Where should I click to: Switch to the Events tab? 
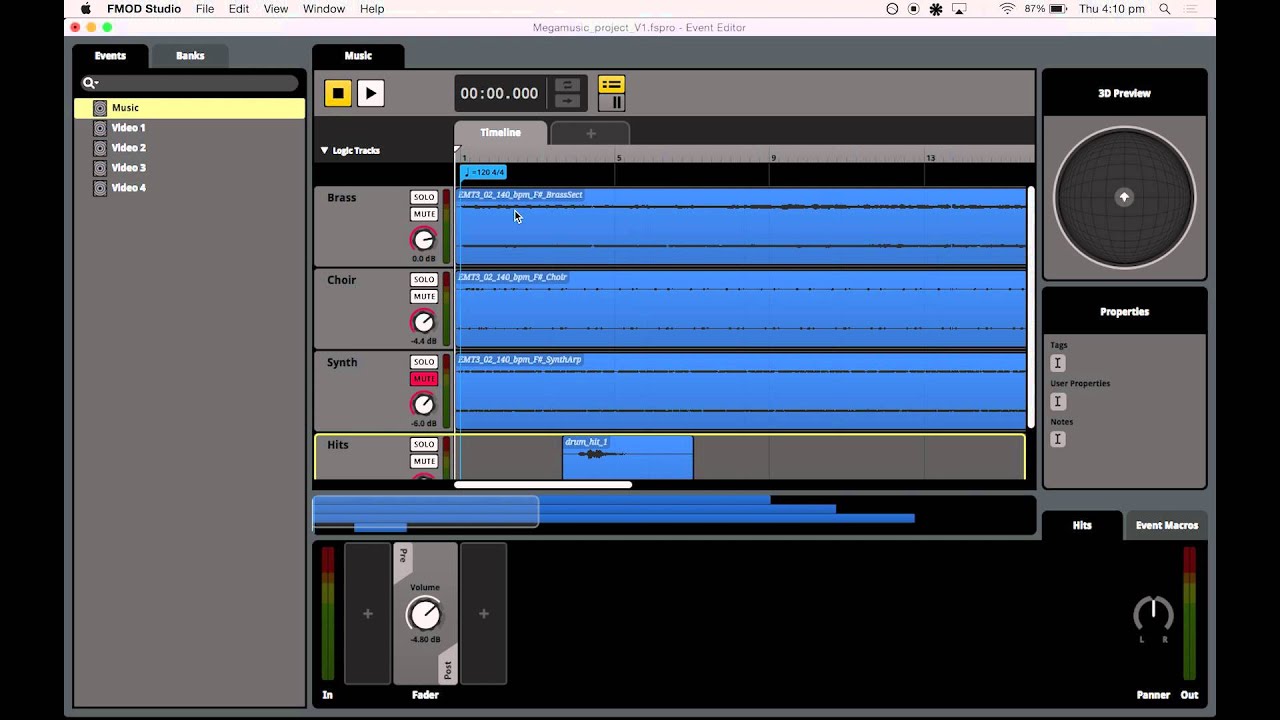(110, 56)
